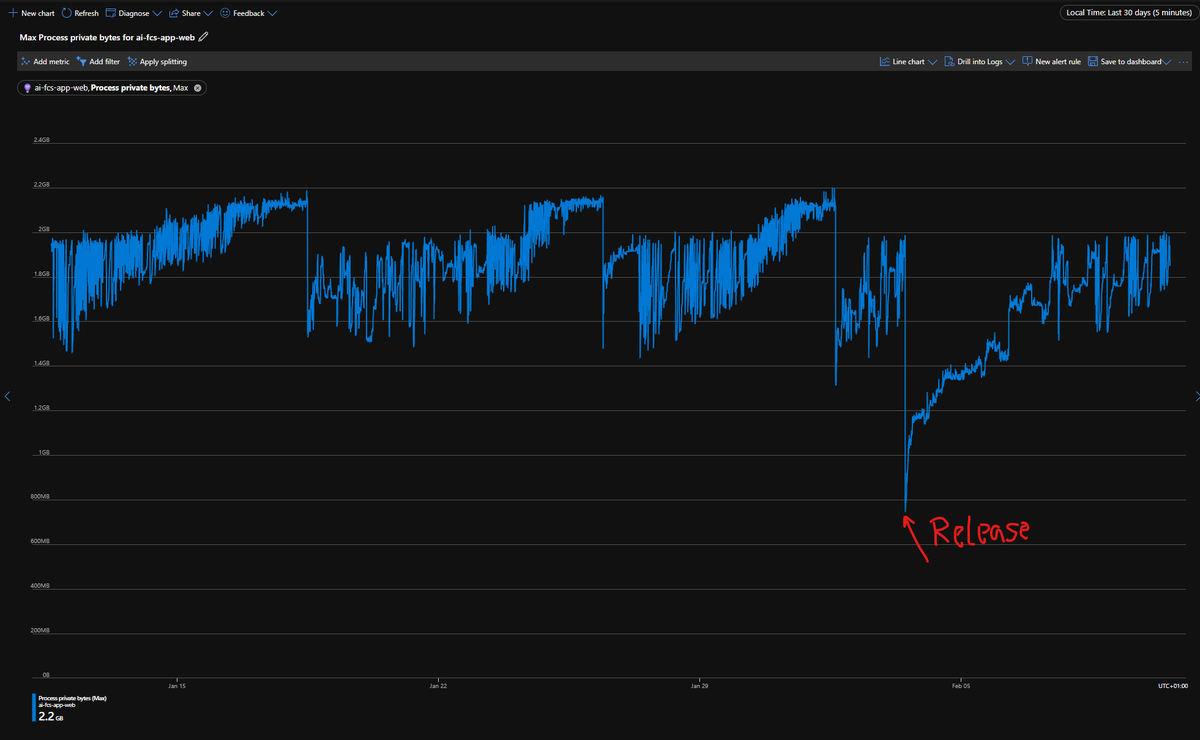1200x740 pixels.
Task: Click the 2GB y-axis label
Action: click(44, 229)
